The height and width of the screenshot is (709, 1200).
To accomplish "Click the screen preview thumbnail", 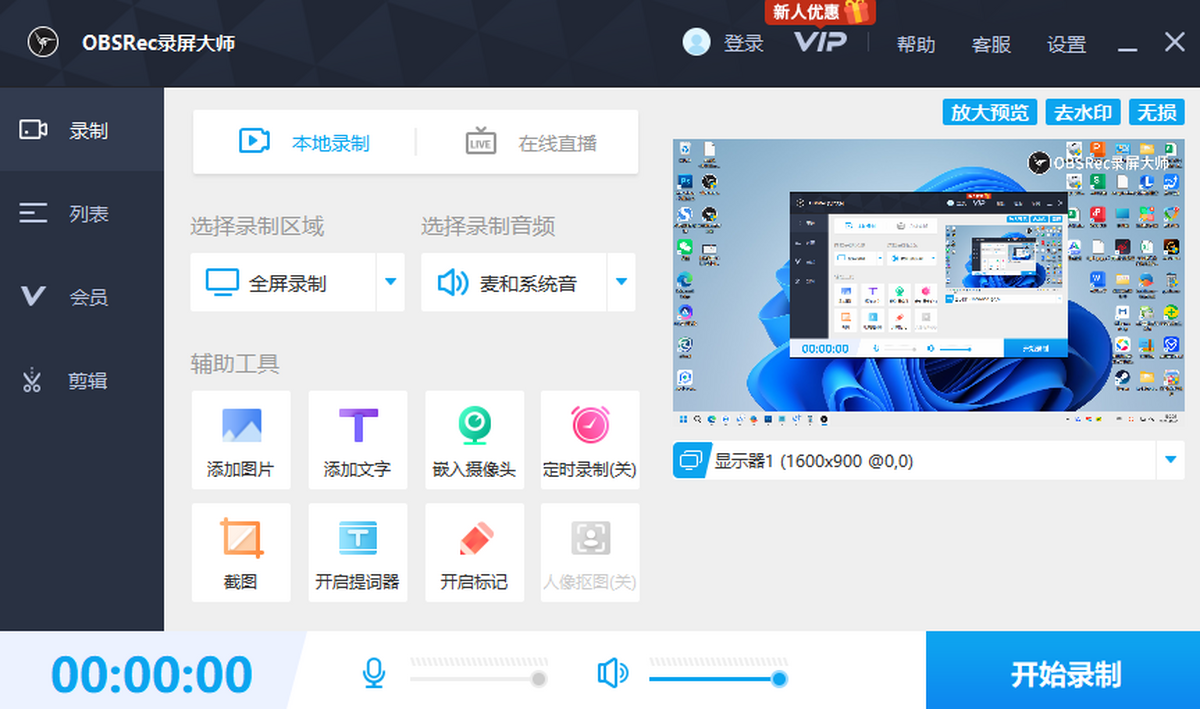I will (929, 281).
